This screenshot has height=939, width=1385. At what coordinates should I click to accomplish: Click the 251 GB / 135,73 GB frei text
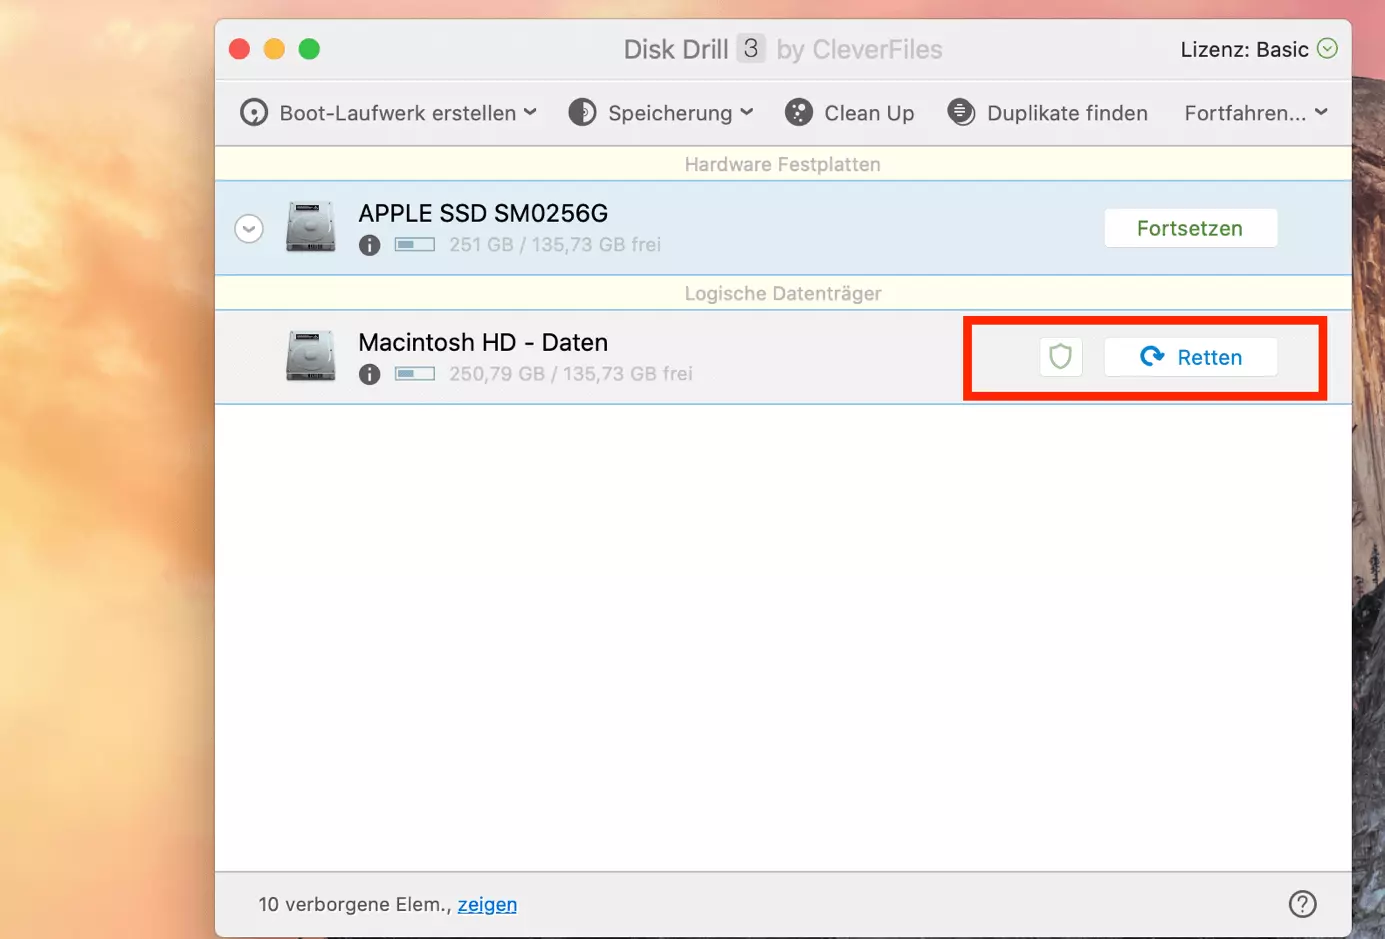click(x=555, y=244)
